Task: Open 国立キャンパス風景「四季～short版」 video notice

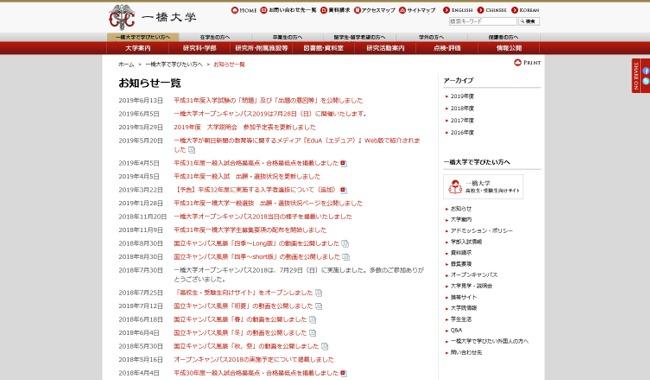Action: (257, 257)
